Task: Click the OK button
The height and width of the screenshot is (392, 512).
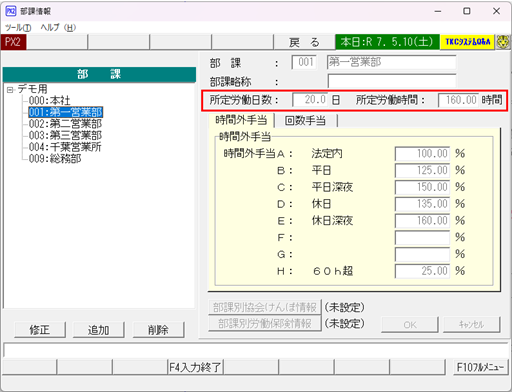Action: (x=410, y=324)
